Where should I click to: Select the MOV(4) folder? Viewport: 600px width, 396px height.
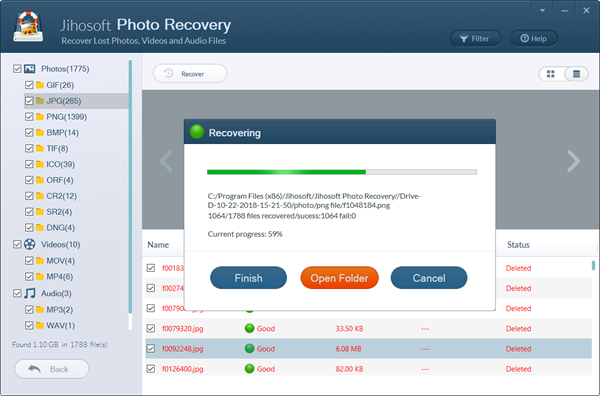(x=60, y=261)
